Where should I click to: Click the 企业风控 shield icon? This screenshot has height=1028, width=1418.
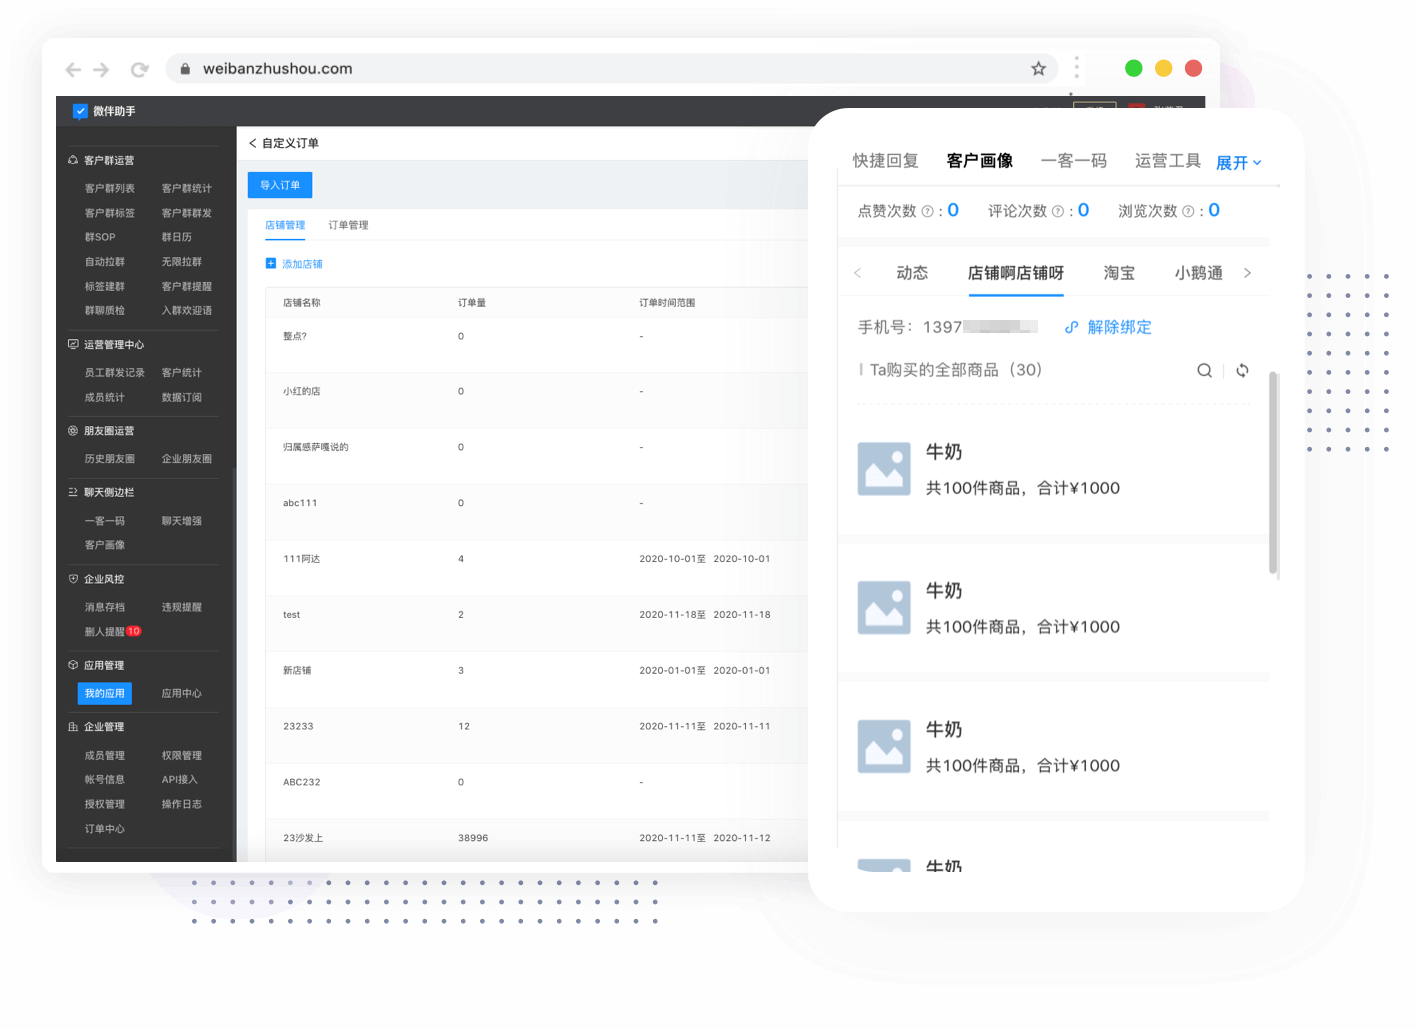pos(73,579)
